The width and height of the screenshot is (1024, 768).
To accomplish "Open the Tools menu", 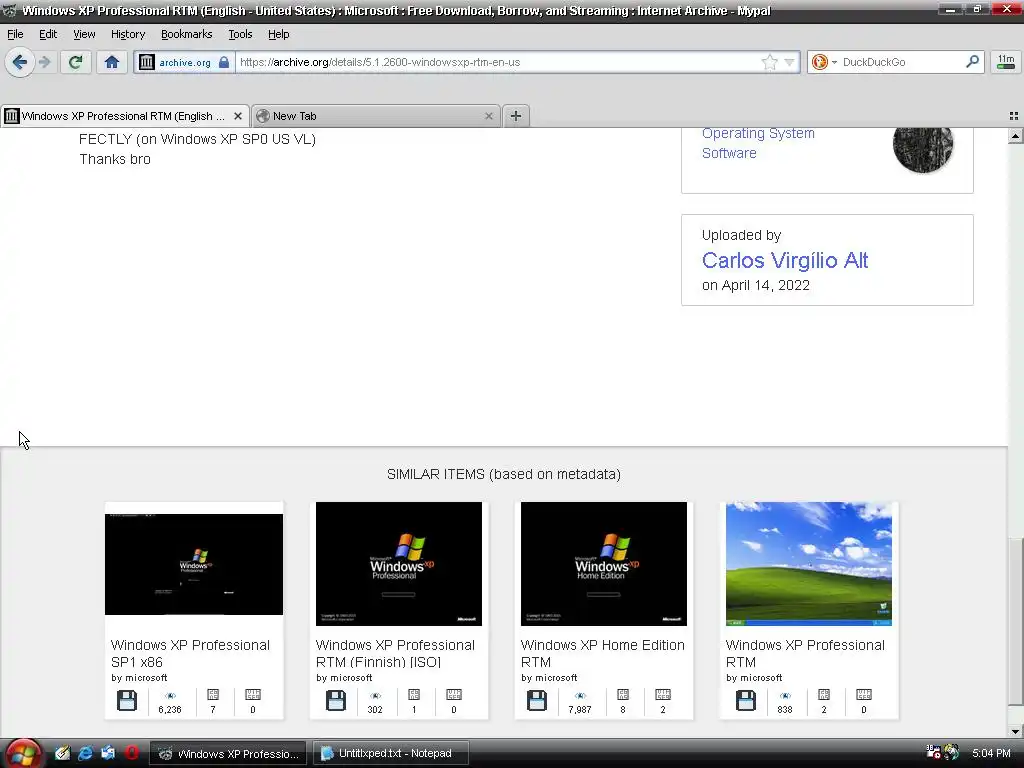I will click(x=240, y=34).
